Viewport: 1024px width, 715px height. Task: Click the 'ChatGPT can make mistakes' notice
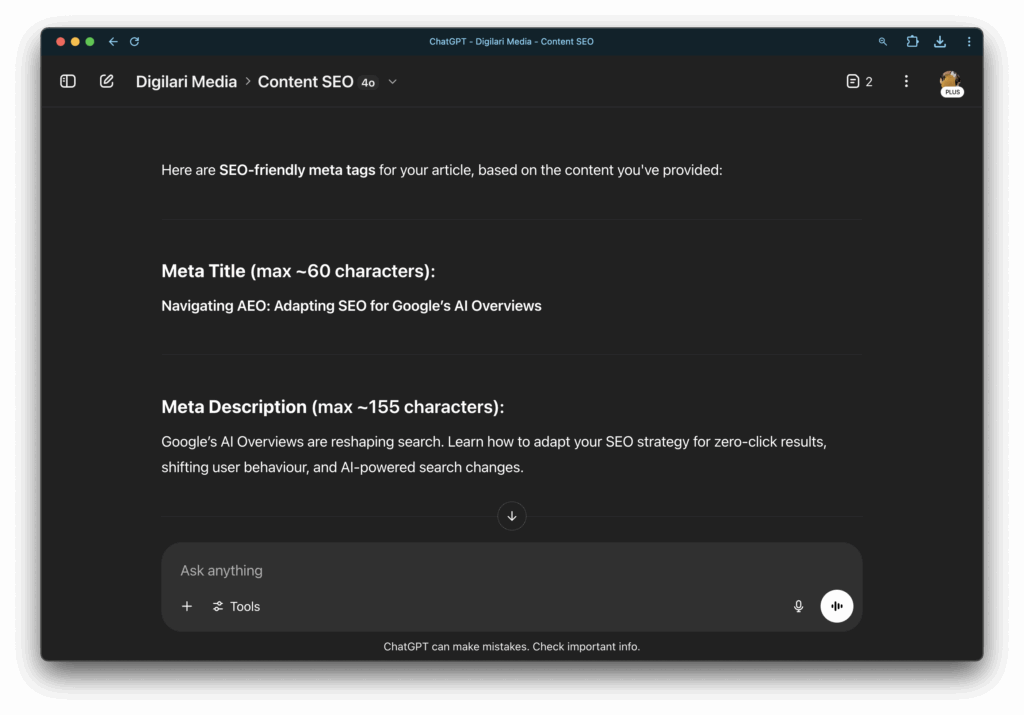click(x=511, y=646)
